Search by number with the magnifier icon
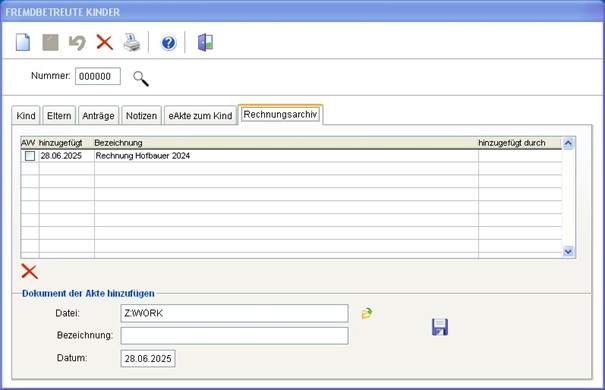Viewport: 605px width, 390px height. (x=141, y=78)
